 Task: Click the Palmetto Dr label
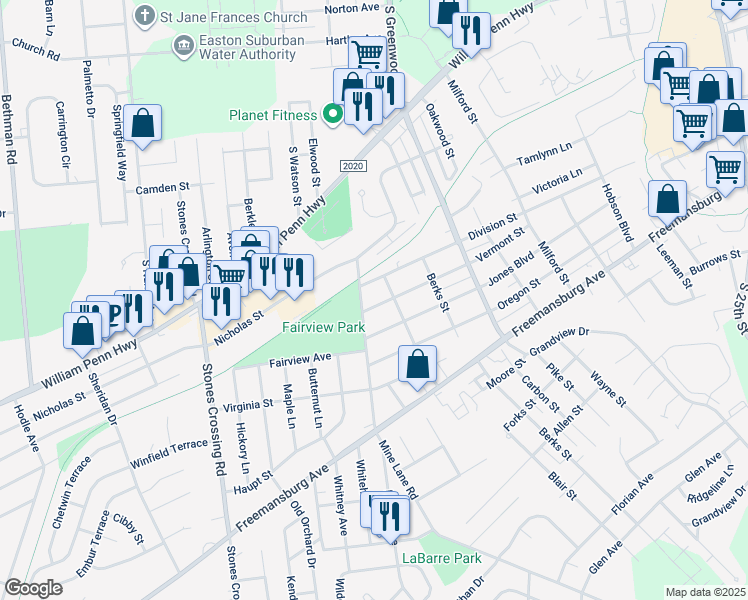(x=89, y=89)
